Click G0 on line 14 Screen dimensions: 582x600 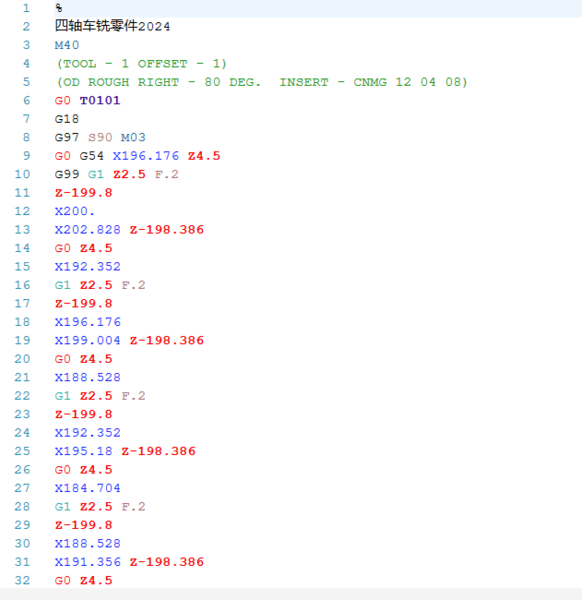[x=63, y=248]
